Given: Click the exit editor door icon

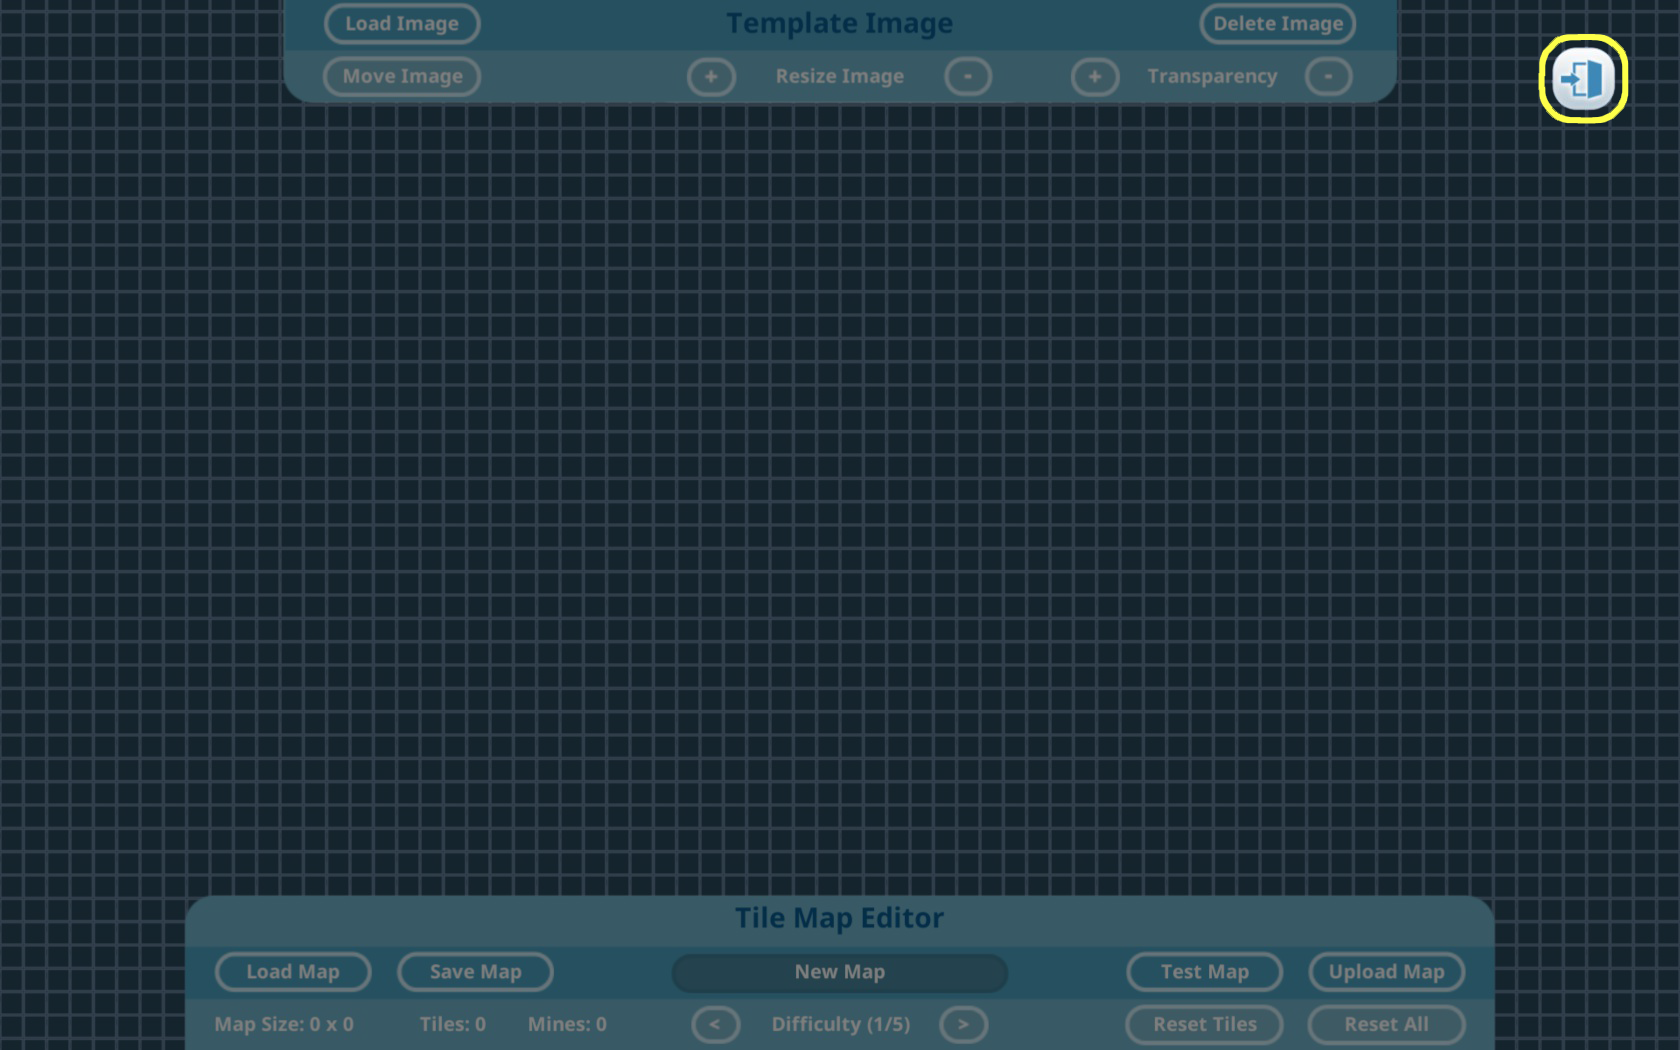Looking at the screenshot, I should (x=1583, y=79).
